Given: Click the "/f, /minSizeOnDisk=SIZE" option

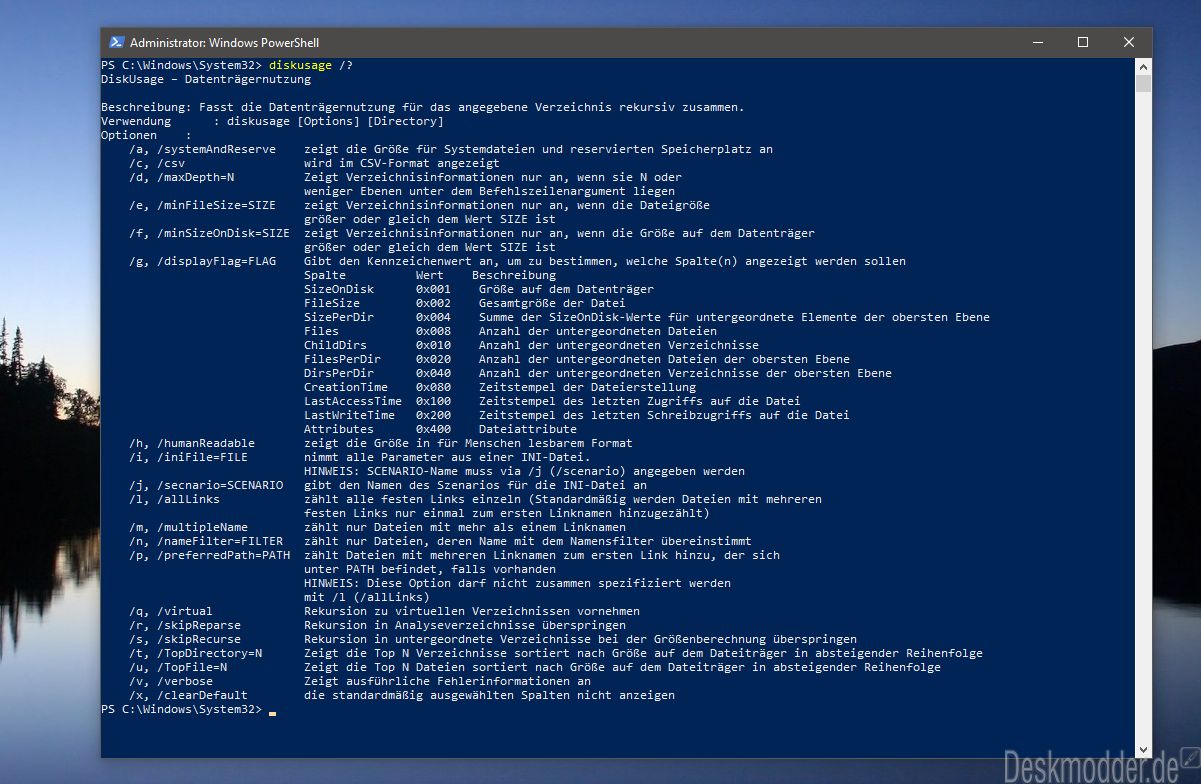Looking at the screenshot, I should (x=209, y=233).
